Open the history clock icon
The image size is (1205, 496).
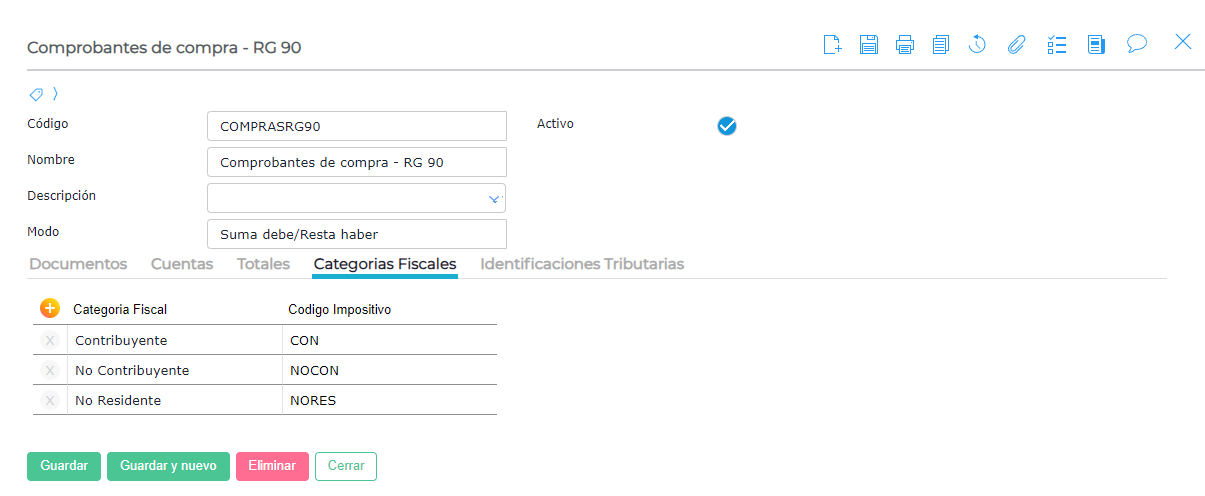(977, 44)
